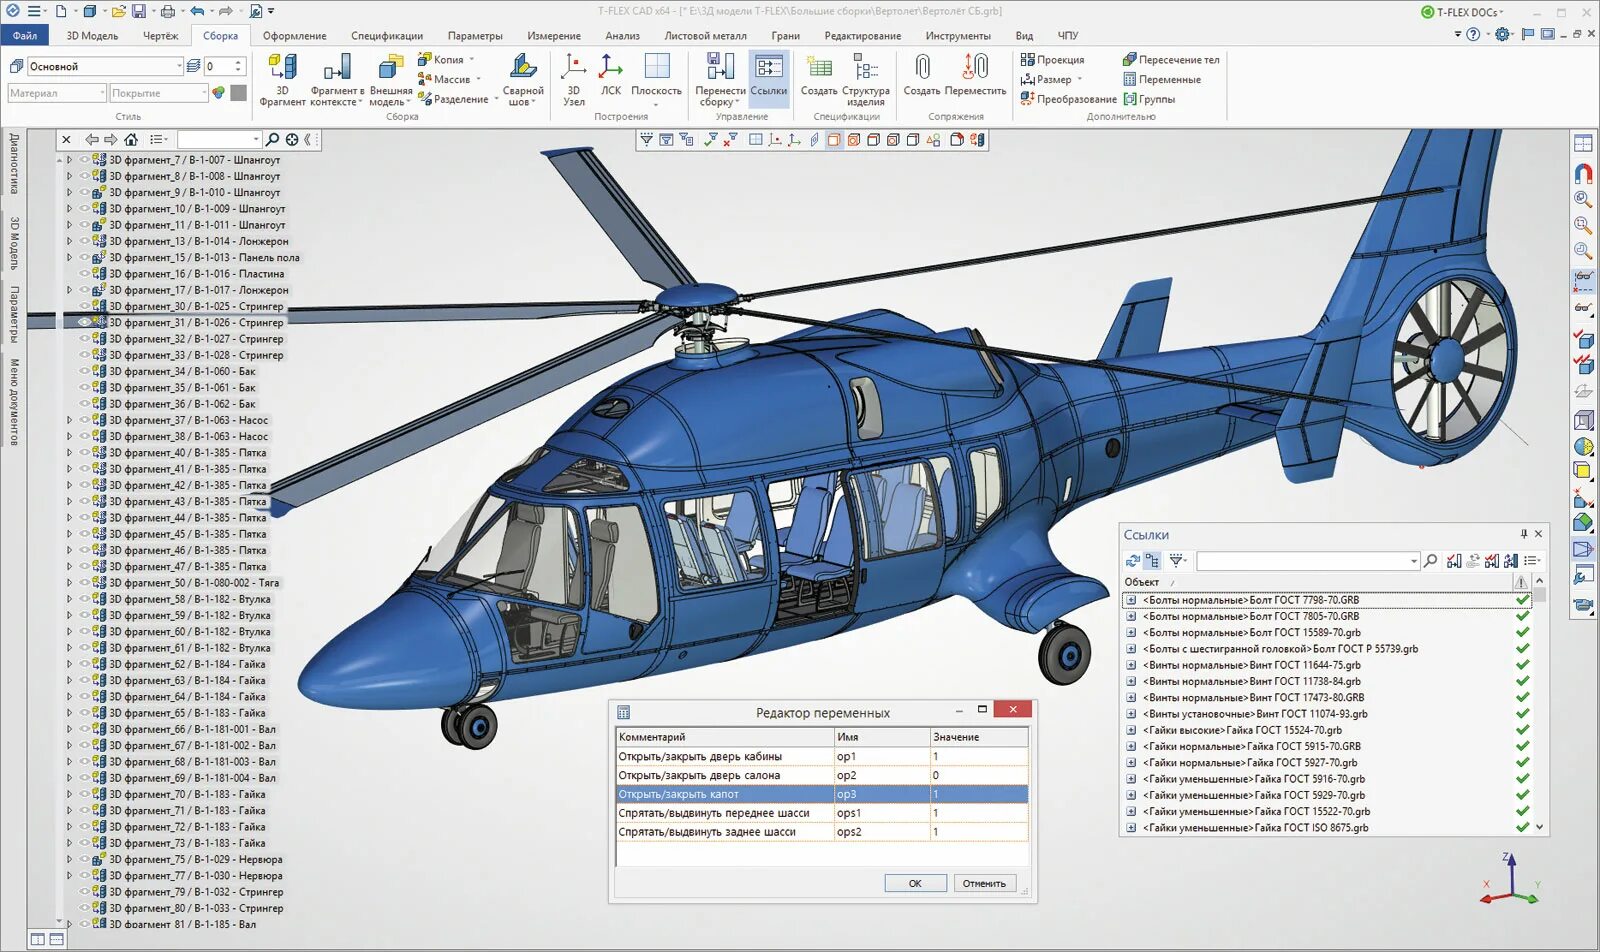Toggle tree view icon in Ссылки panel

tap(1152, 561)
